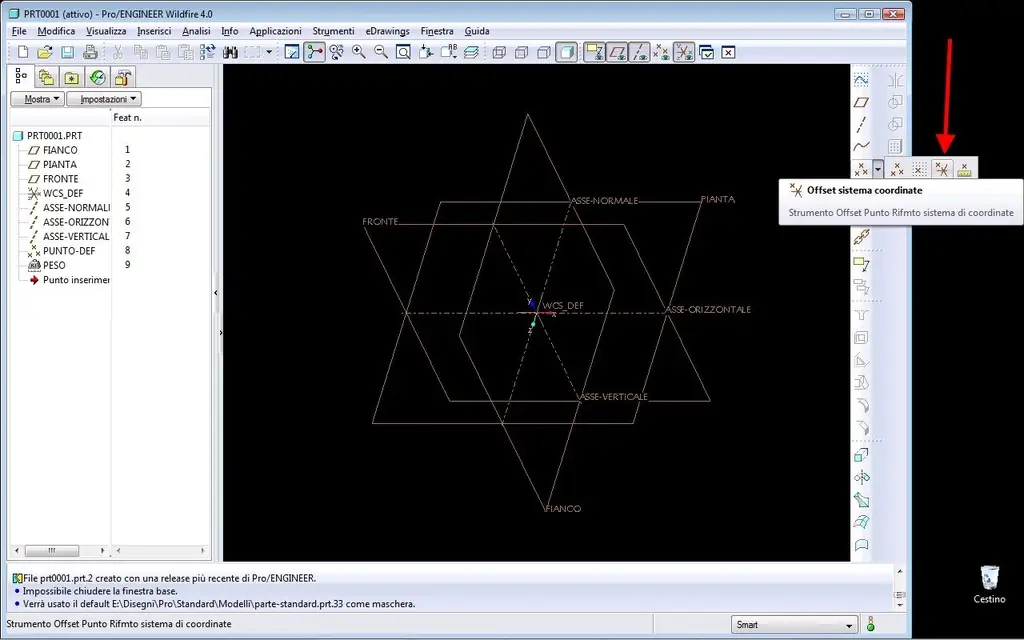Click the Zoom Out magnifier icon
Viewport: 1024px width, 640px height.
pos(381,52)
